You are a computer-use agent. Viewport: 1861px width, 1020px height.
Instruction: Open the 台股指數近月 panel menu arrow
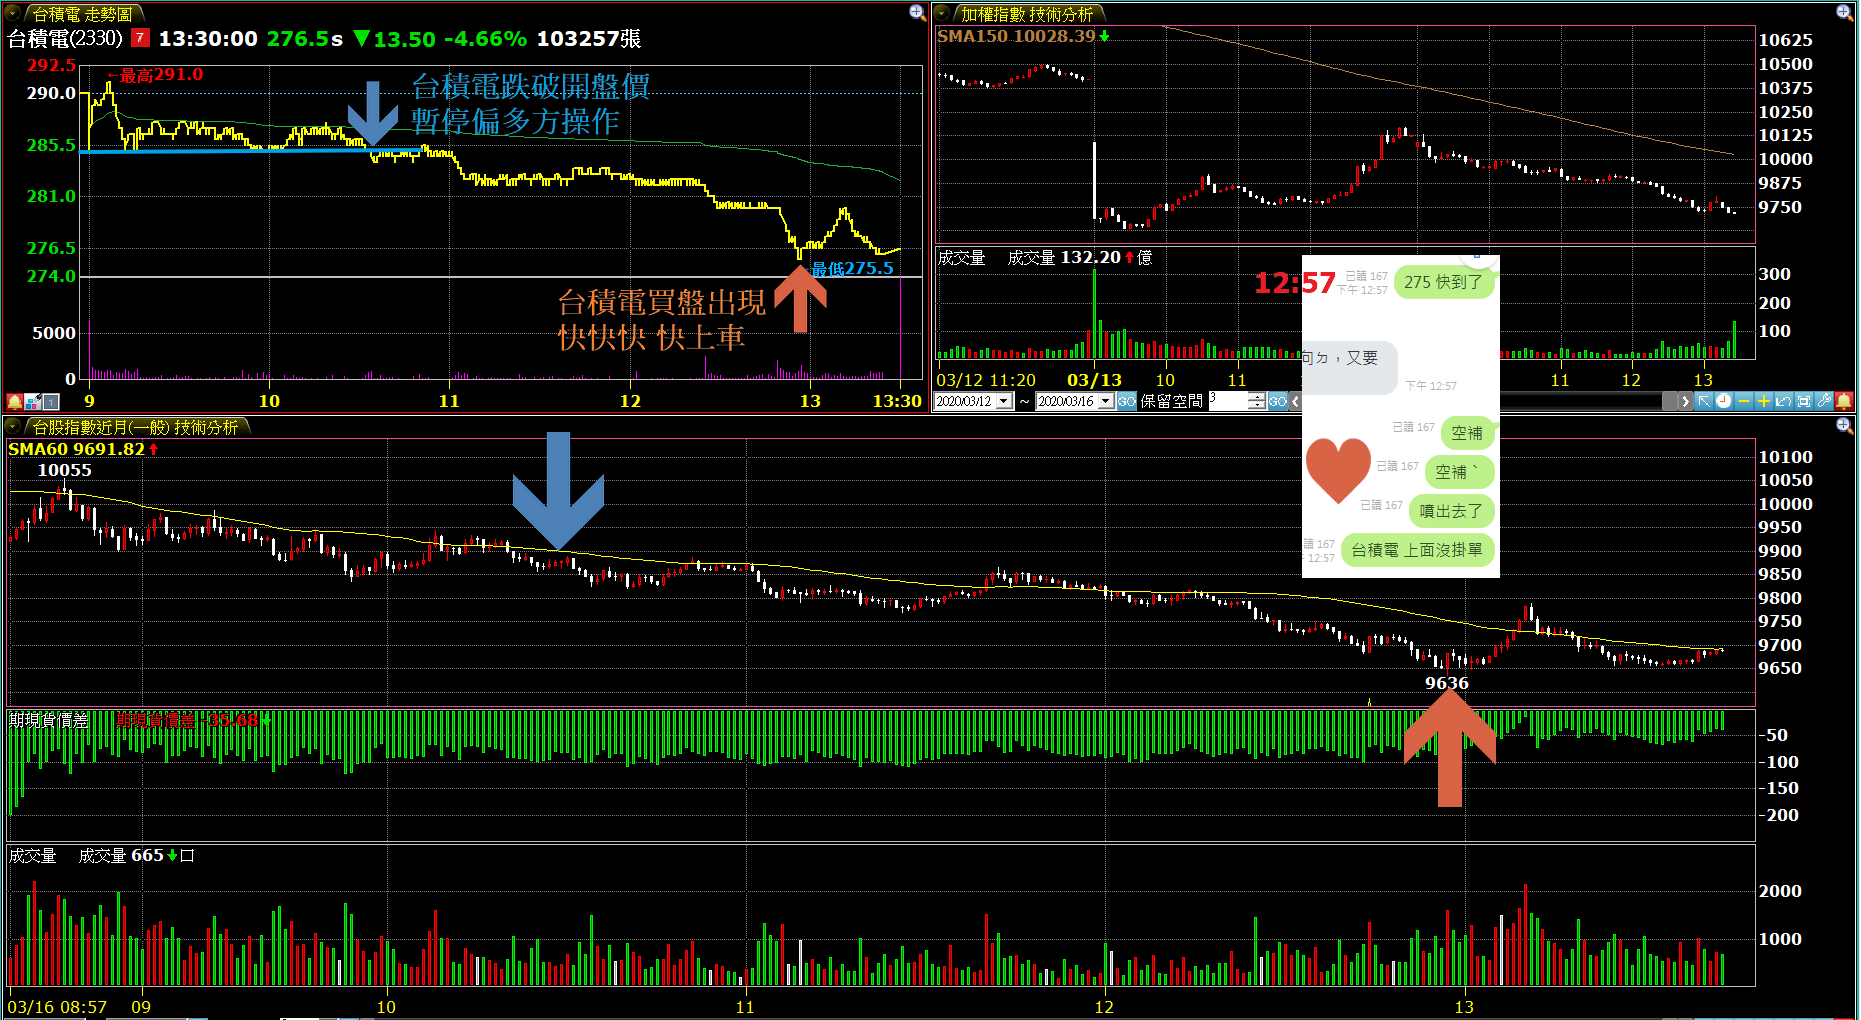click(x=13, y=426)
